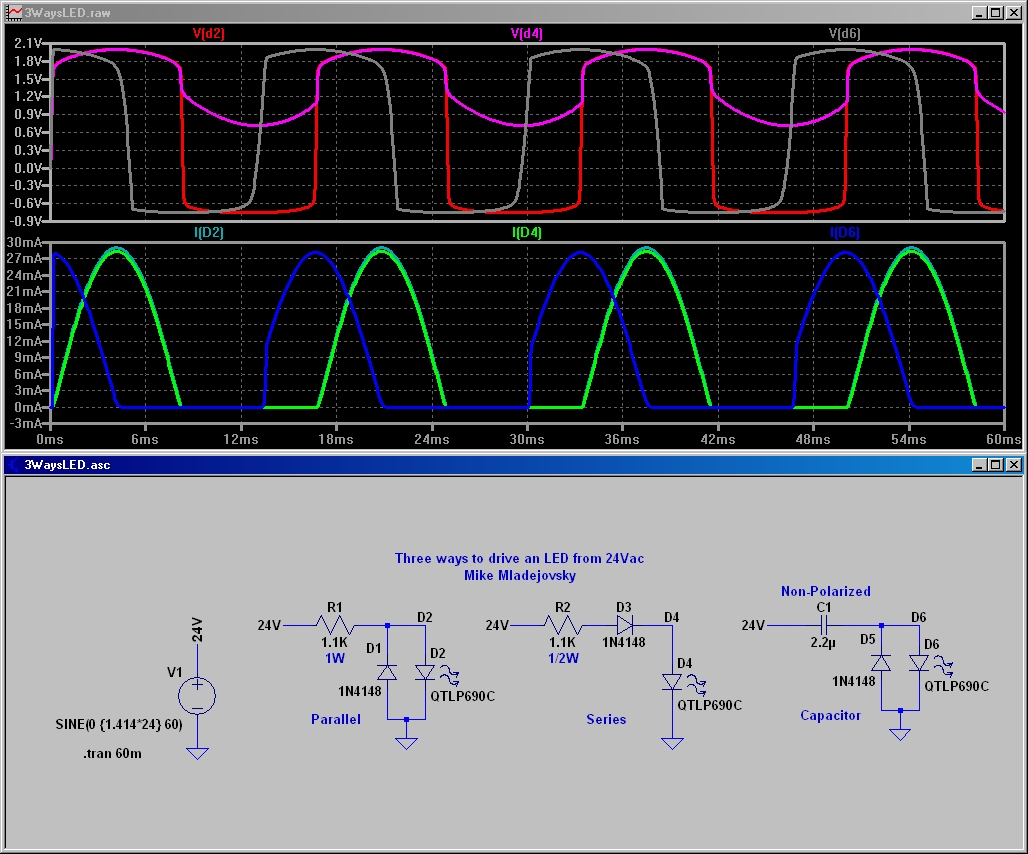Click ground symbol of Parallel circuit
The image size is (1028, 854).
pyautogui.click(x=406, y=744)
